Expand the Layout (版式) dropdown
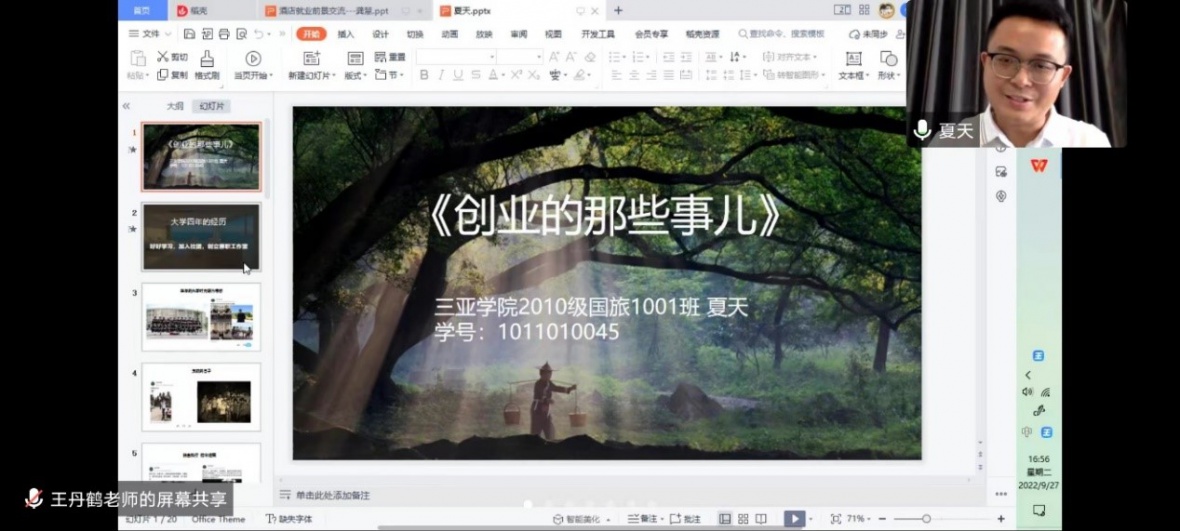 click(x=355, y=75)
